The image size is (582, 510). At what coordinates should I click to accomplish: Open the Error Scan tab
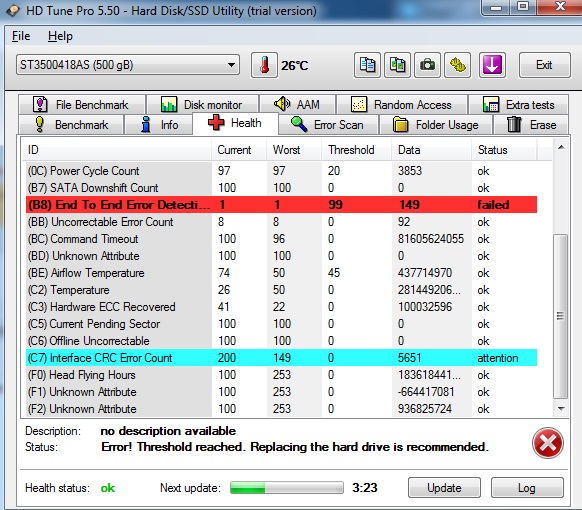click(328, 125)
